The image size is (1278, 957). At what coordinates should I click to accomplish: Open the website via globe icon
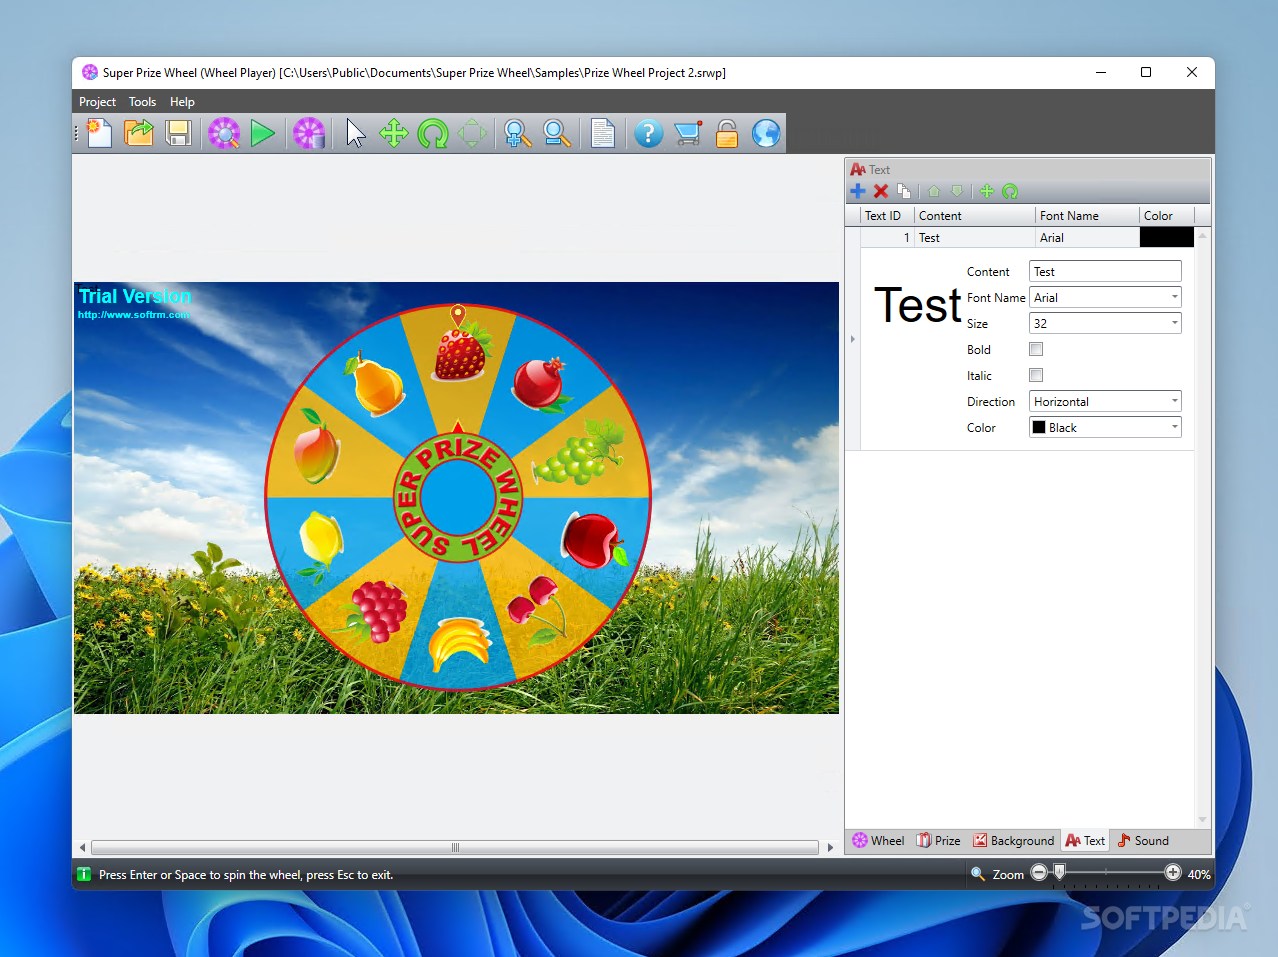tap(766, 133)
